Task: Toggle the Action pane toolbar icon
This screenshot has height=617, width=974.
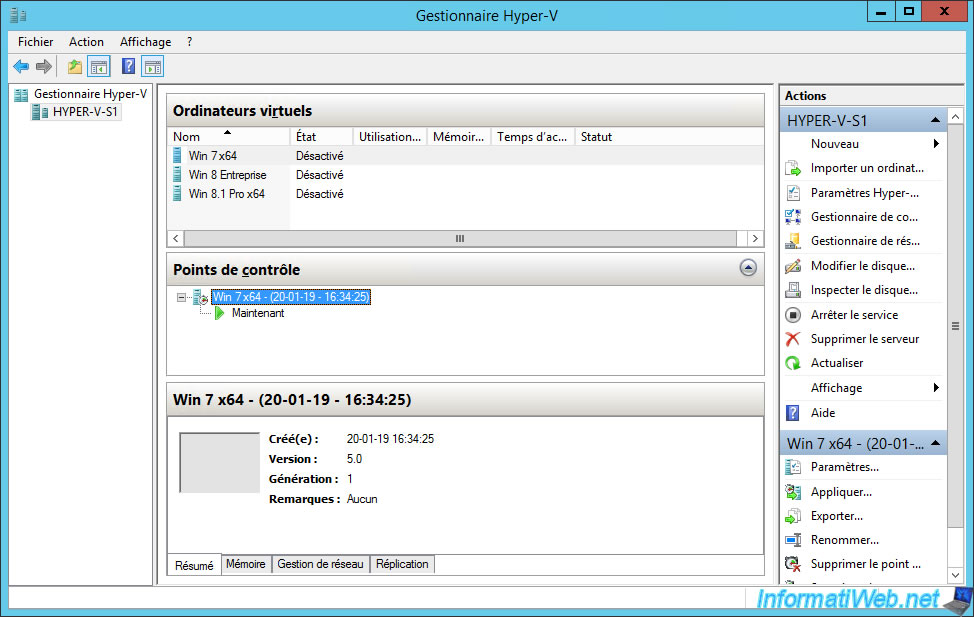Action: [x=153, y=66]
